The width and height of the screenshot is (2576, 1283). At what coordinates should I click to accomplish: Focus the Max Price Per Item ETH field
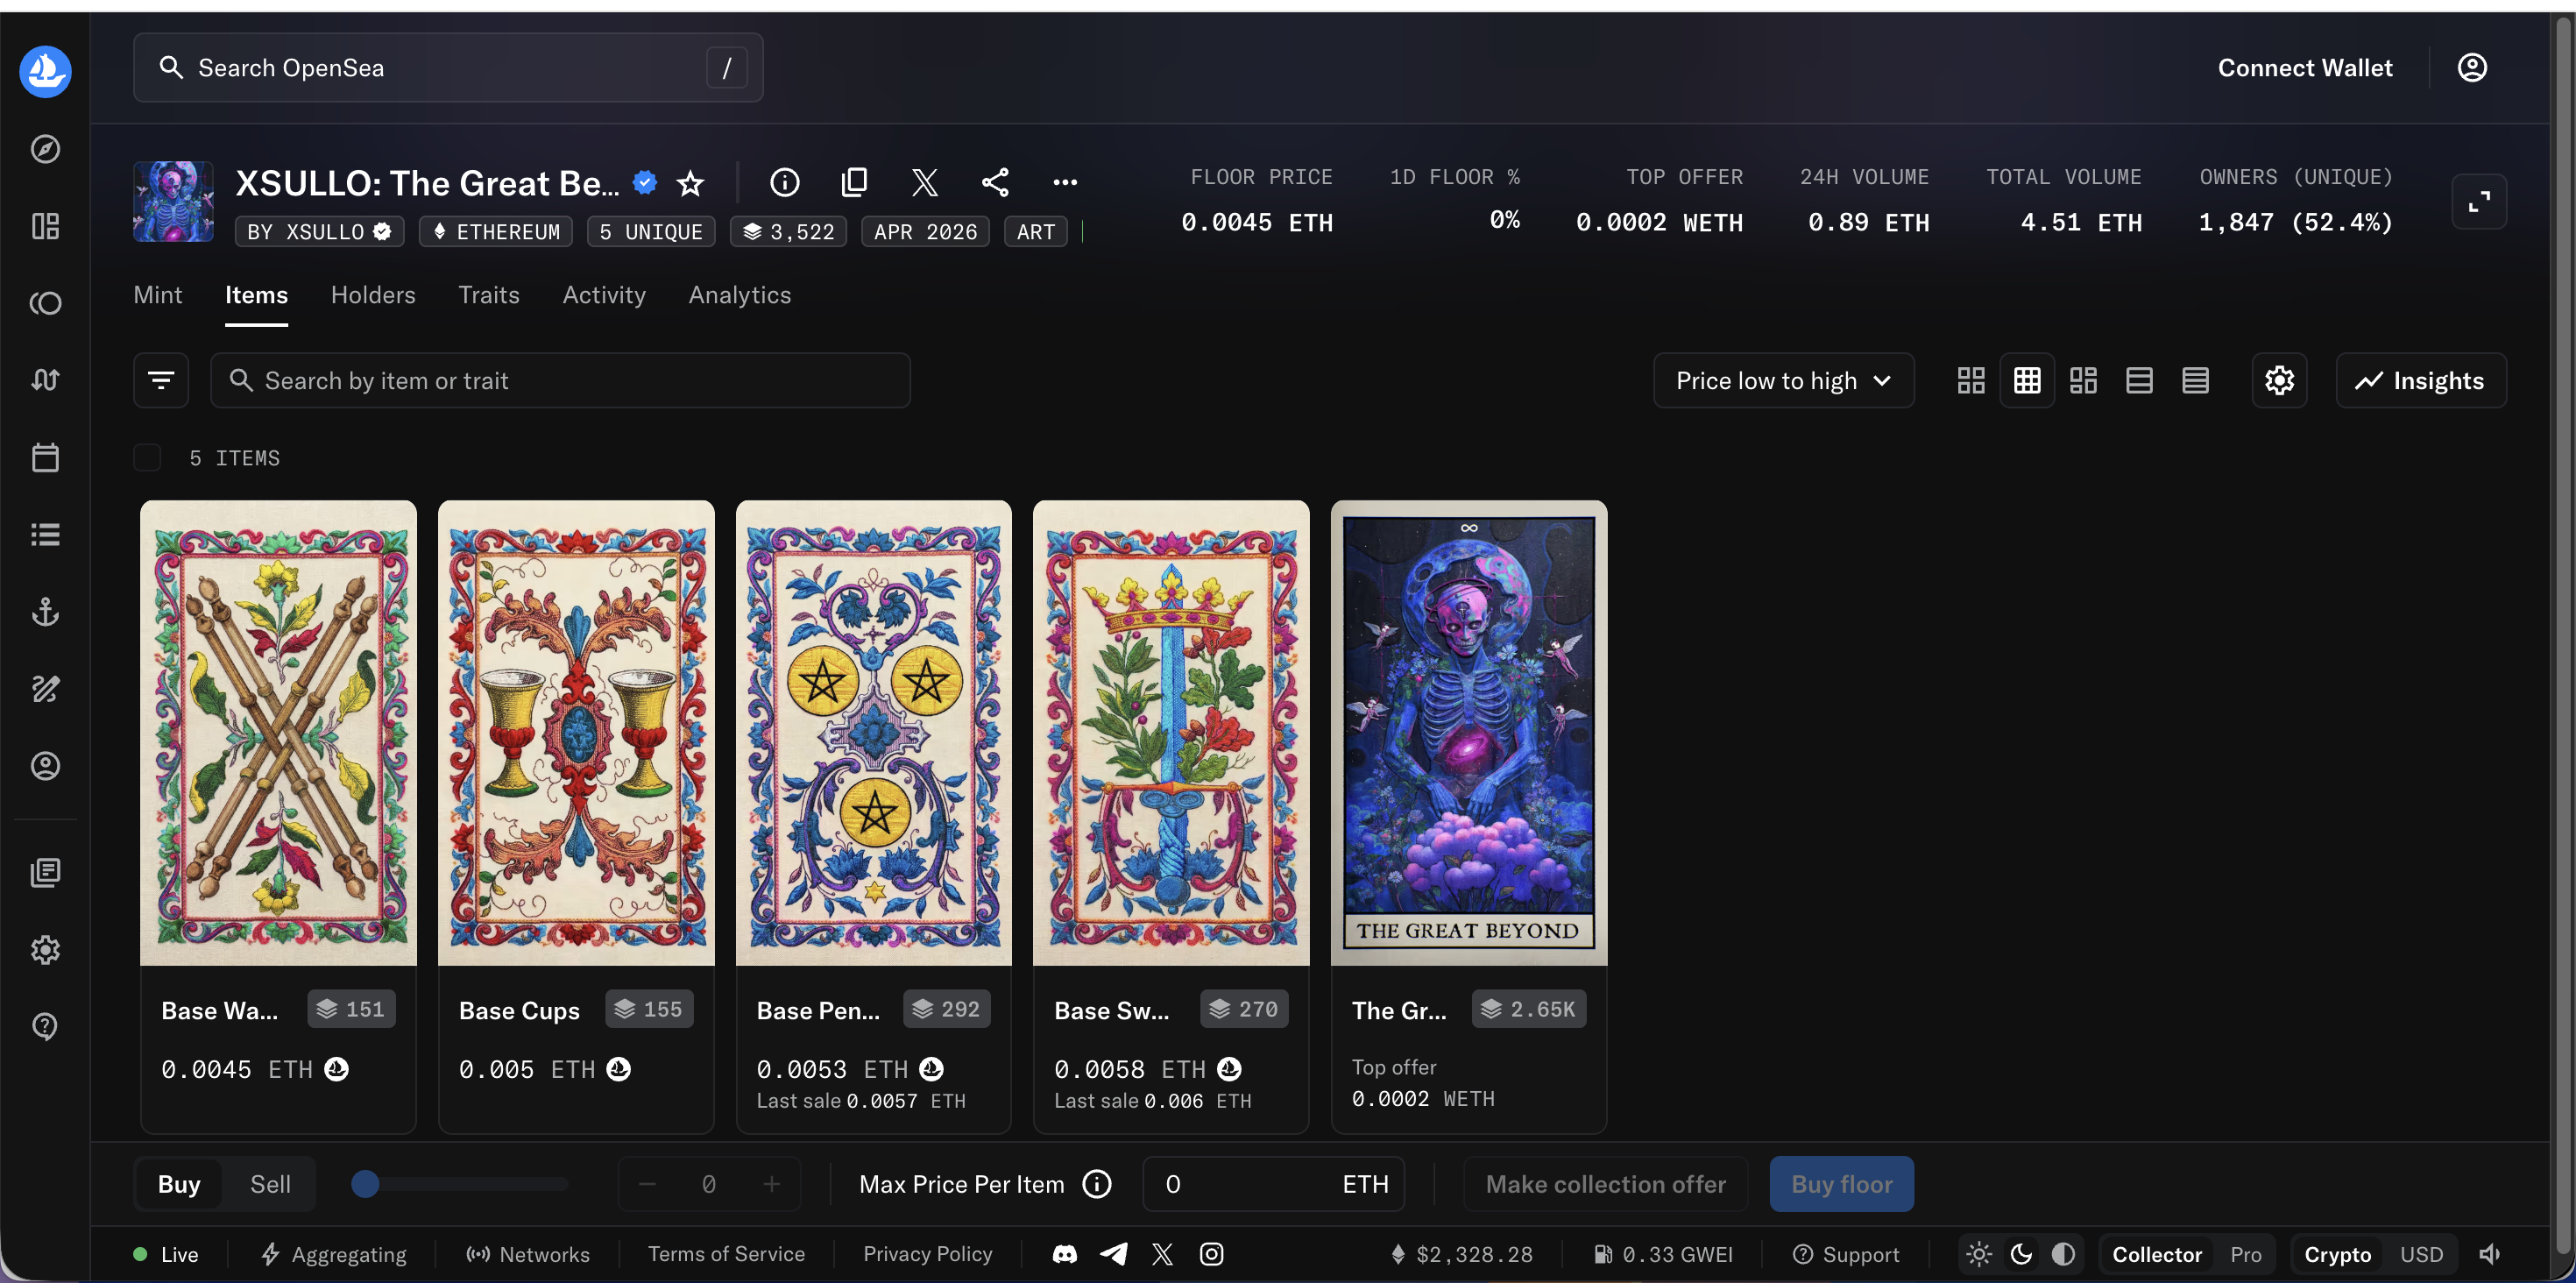(1273, 1184)
